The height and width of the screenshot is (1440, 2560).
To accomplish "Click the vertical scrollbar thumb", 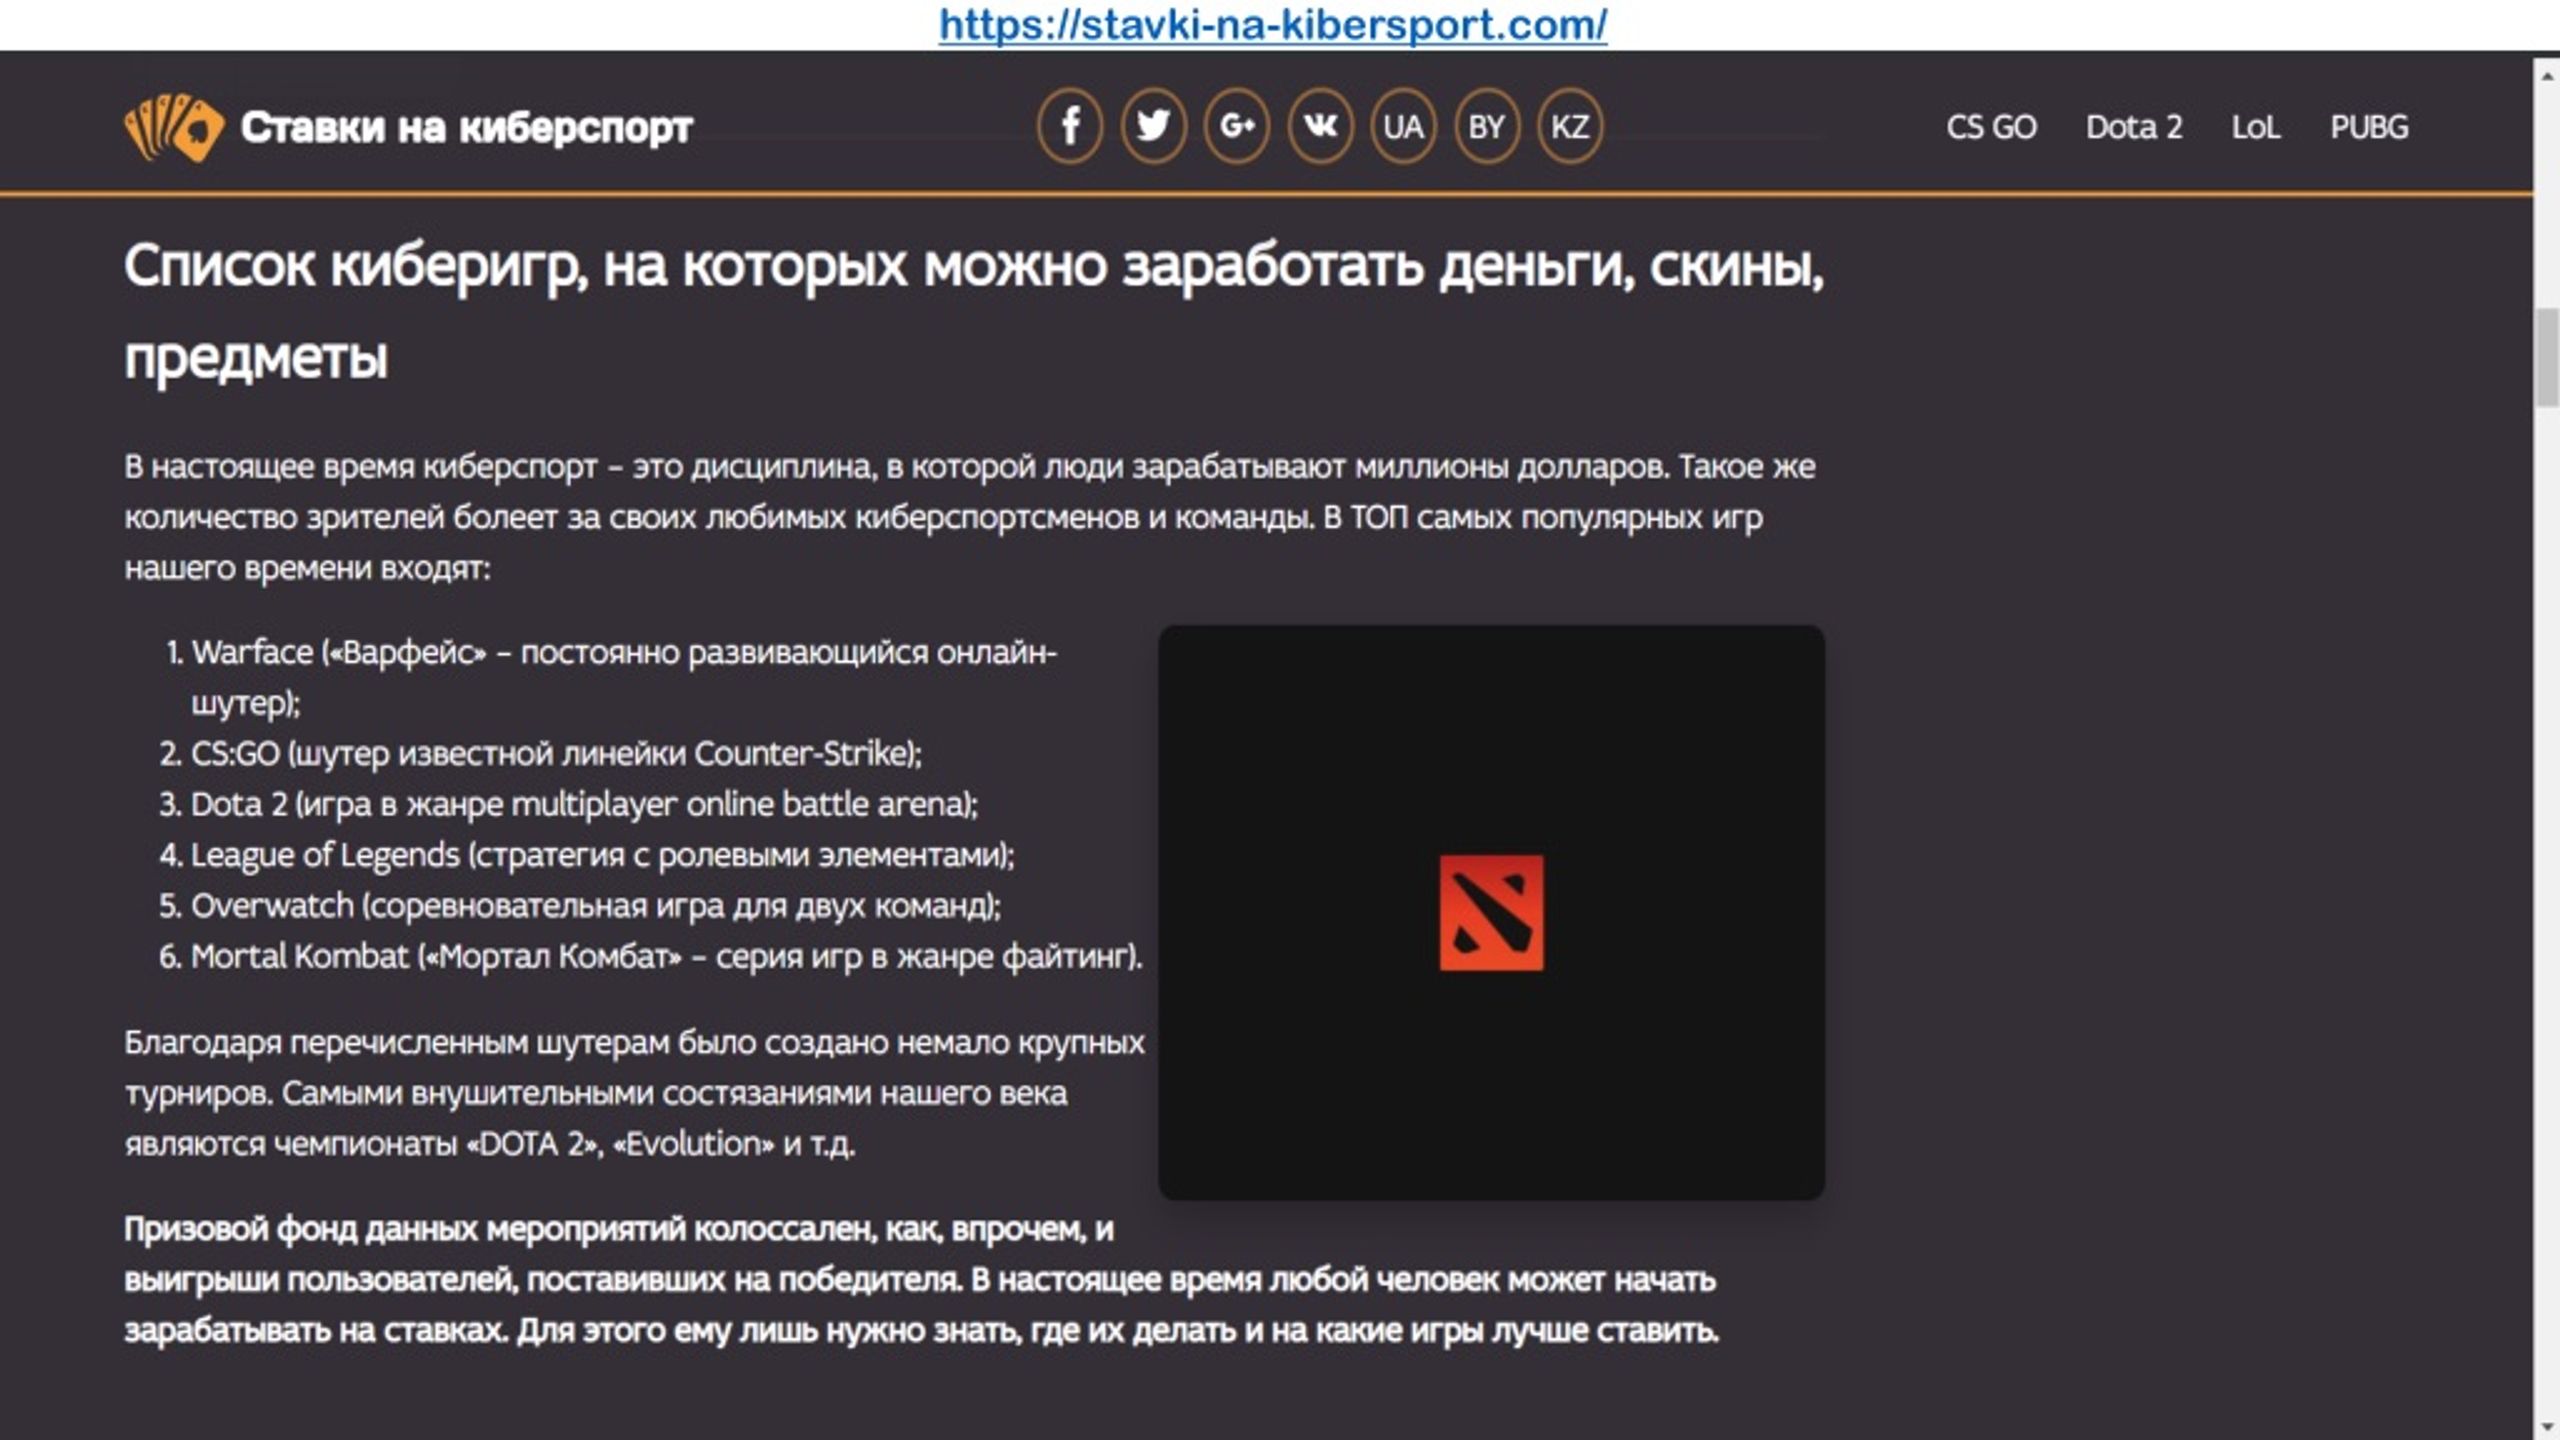I will [x=2547, y=358].
